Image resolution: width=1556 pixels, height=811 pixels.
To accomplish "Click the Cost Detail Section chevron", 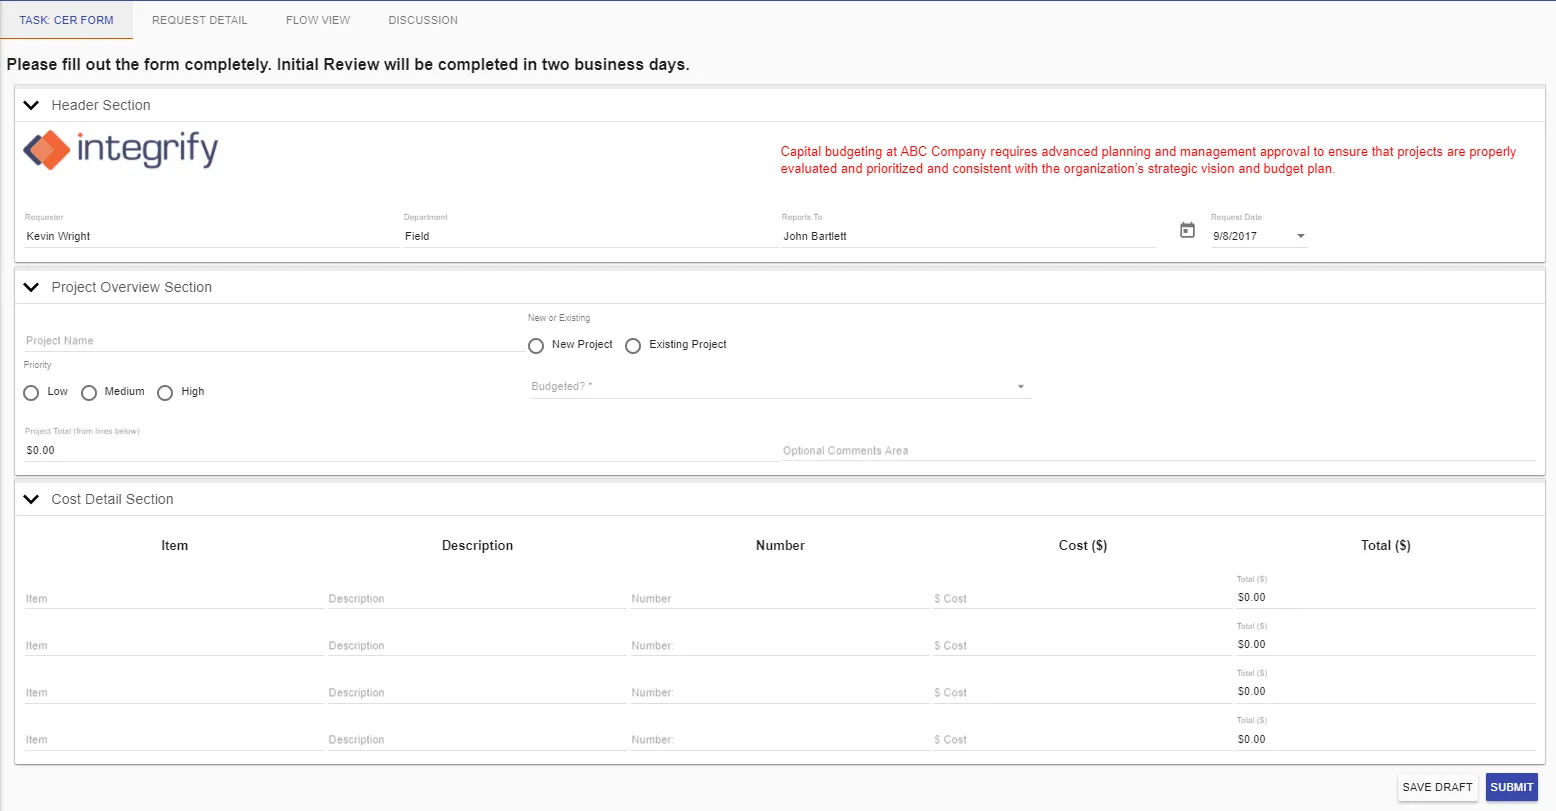I will click(x=30, y=498).
